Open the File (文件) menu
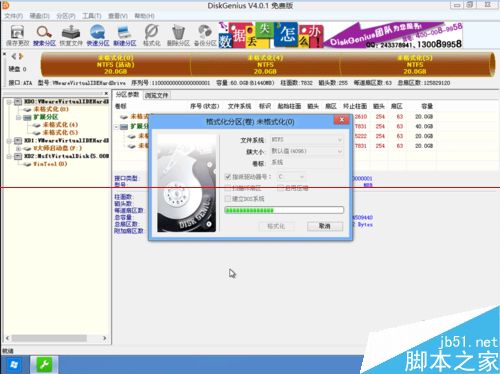The width and height of the screenshot is (500, 374). pyautogui.click(x=14, y=16)
